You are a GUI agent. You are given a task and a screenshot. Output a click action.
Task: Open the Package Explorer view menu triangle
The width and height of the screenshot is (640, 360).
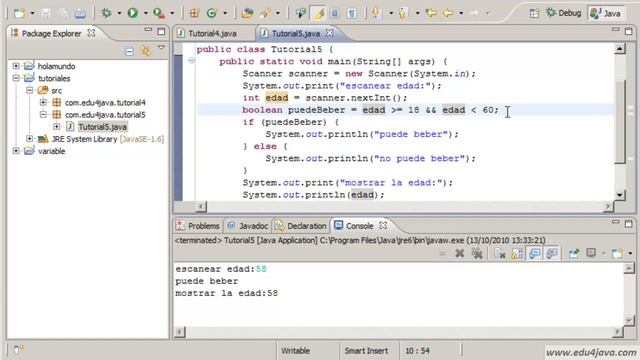tap(162, 49)
